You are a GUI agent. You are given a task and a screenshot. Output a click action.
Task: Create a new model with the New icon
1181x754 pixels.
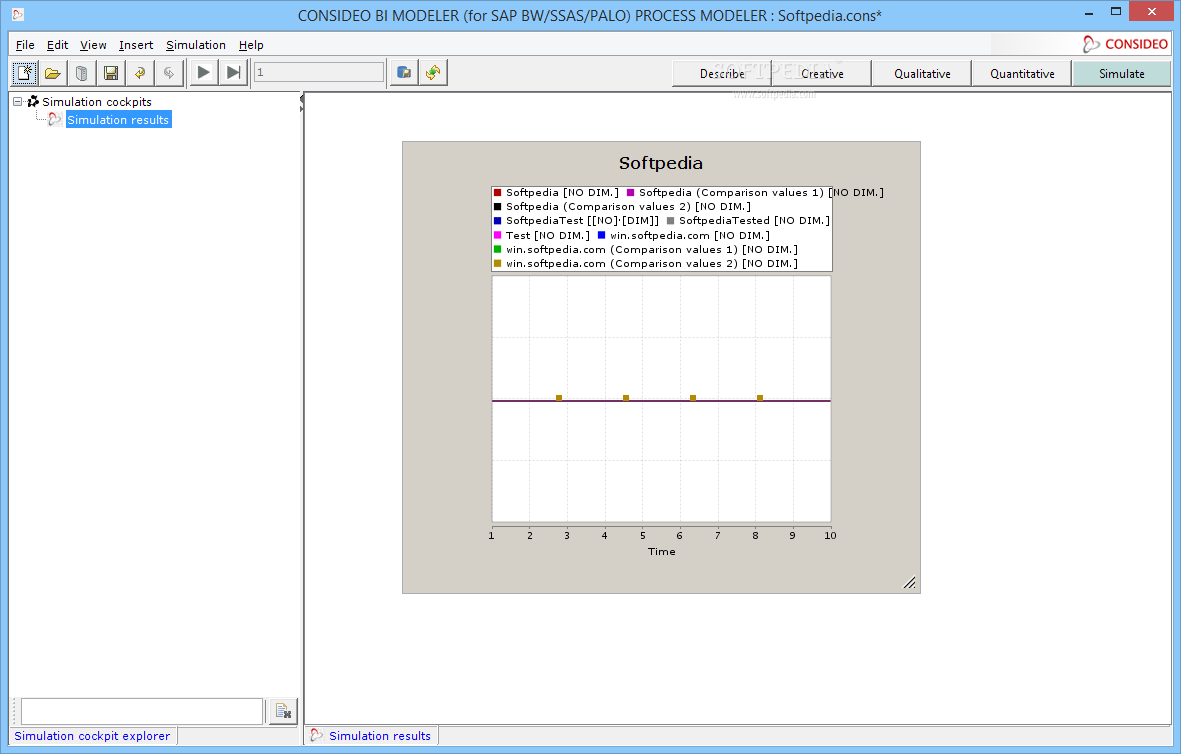tap(24, 73)
